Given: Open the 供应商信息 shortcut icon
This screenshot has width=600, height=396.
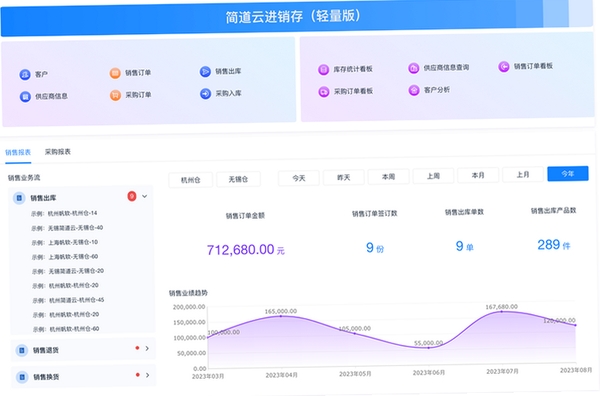Looking at the screenshot, I should 25,96.
